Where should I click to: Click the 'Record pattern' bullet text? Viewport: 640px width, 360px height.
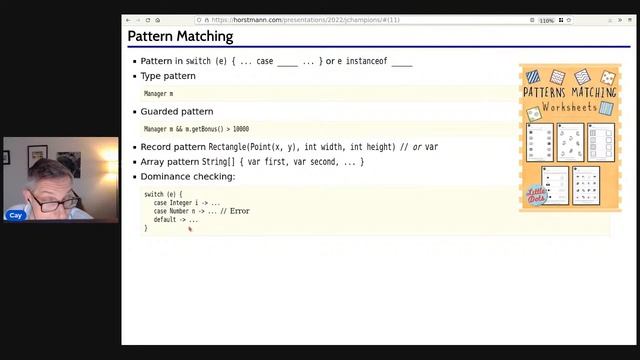coord(289,147)
